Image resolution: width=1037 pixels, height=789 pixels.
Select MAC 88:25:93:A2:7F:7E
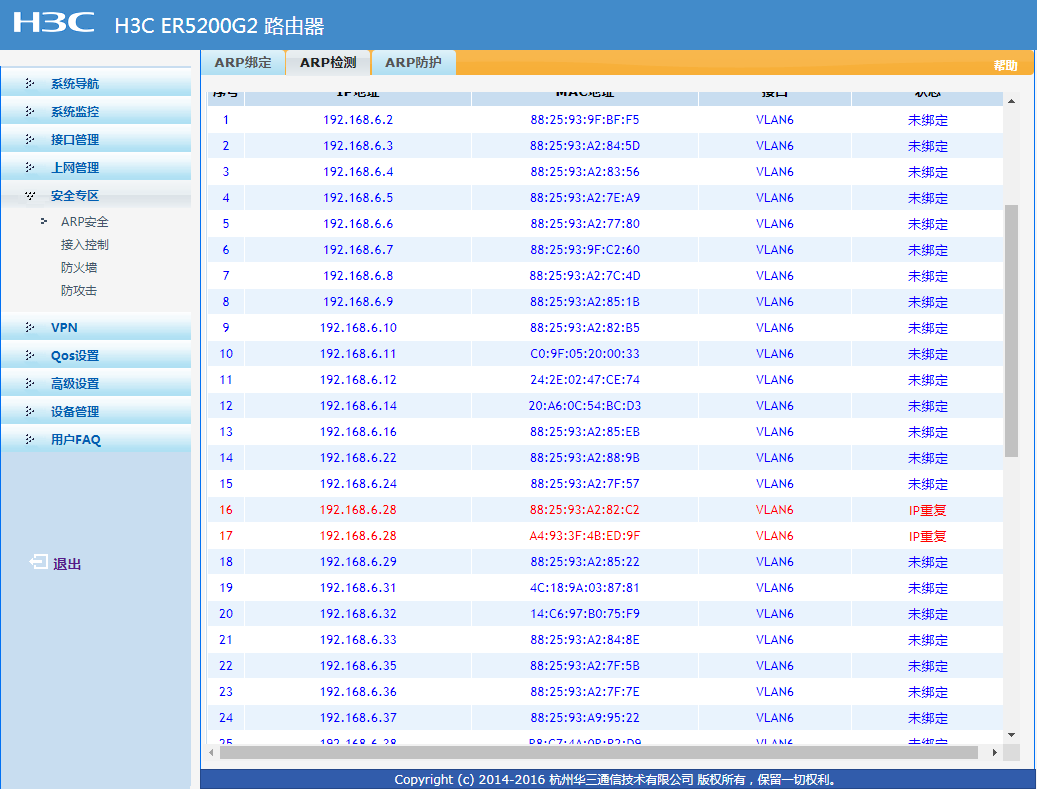click(585, 692)
